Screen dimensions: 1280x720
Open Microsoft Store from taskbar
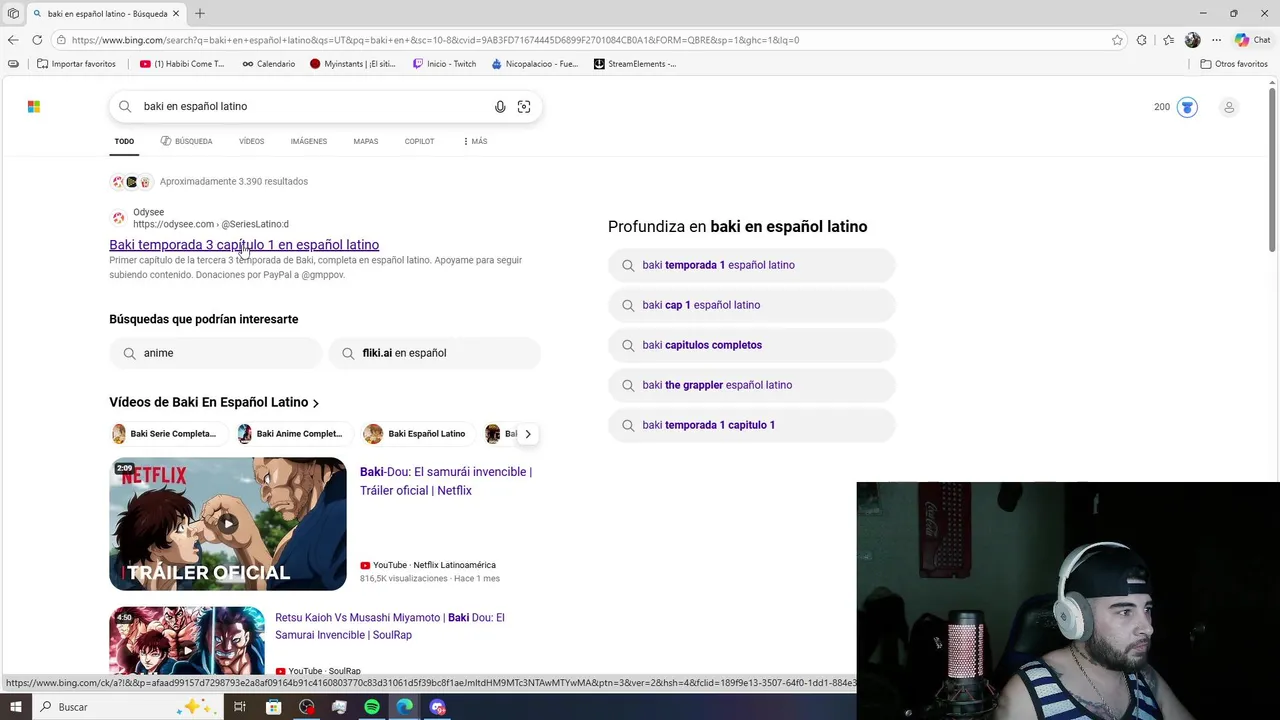[273, 707]
